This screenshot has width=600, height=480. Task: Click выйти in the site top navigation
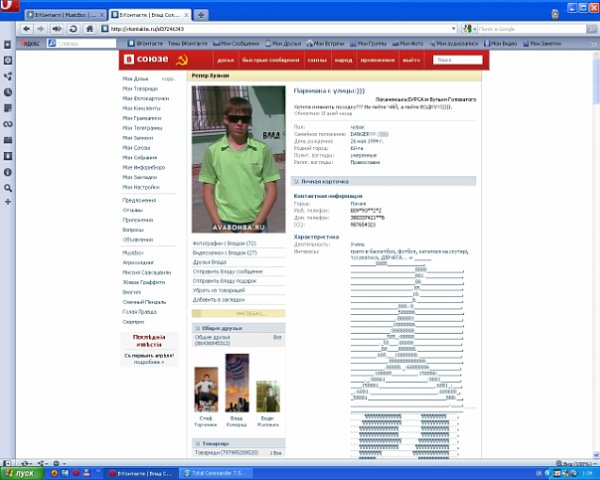pyautogui.click(x=411, y=60)
